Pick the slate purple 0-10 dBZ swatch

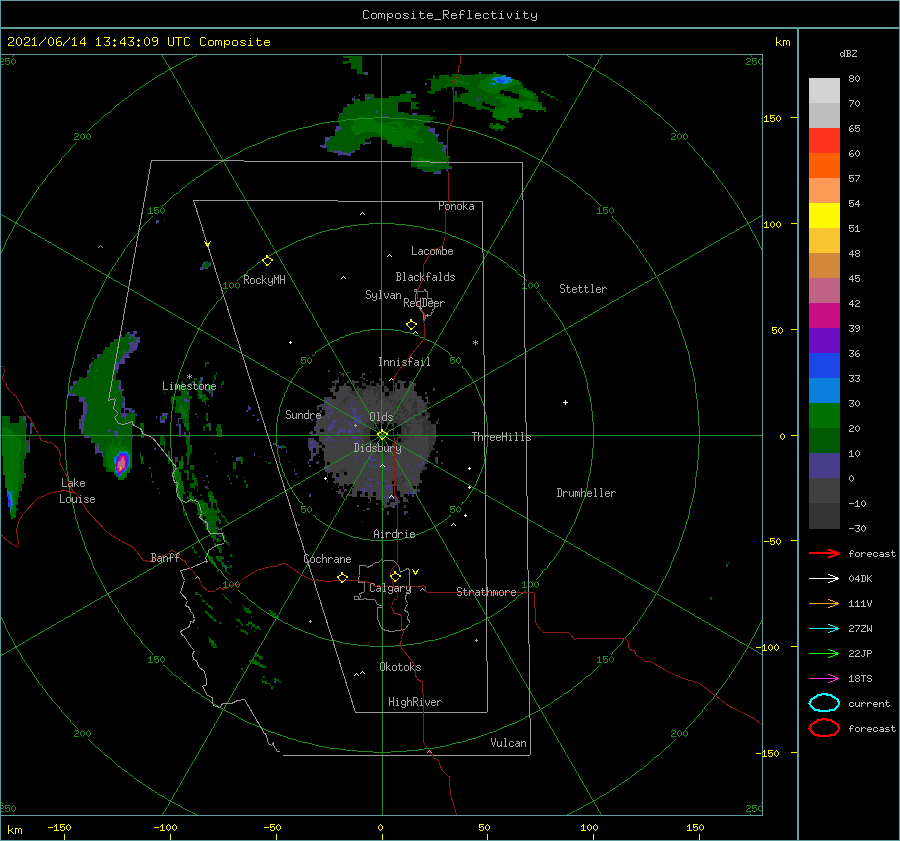click(824, 466)
